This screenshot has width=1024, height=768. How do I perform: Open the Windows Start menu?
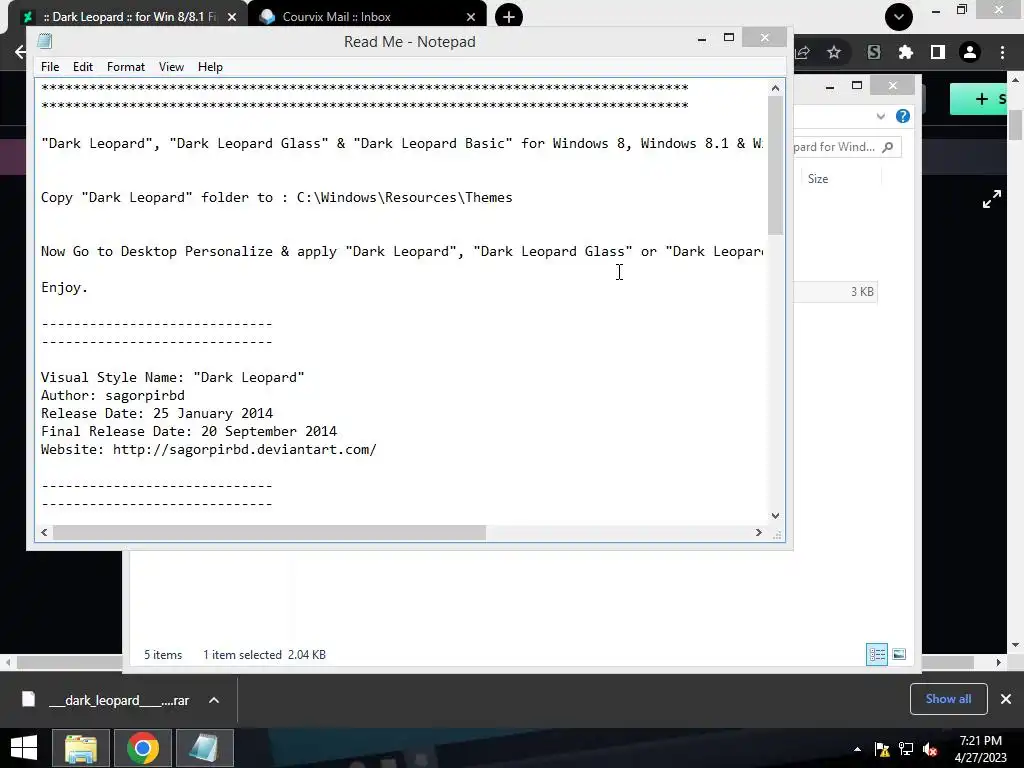(24, 748)
